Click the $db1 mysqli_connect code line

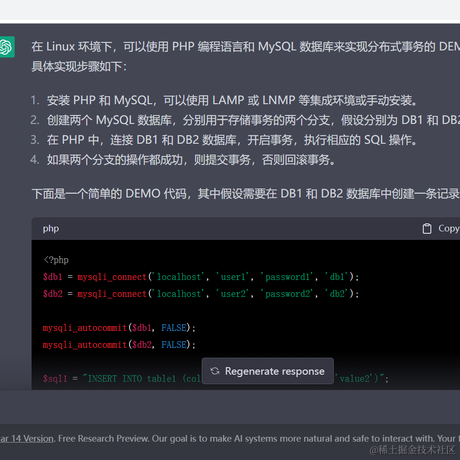[201, 277]
